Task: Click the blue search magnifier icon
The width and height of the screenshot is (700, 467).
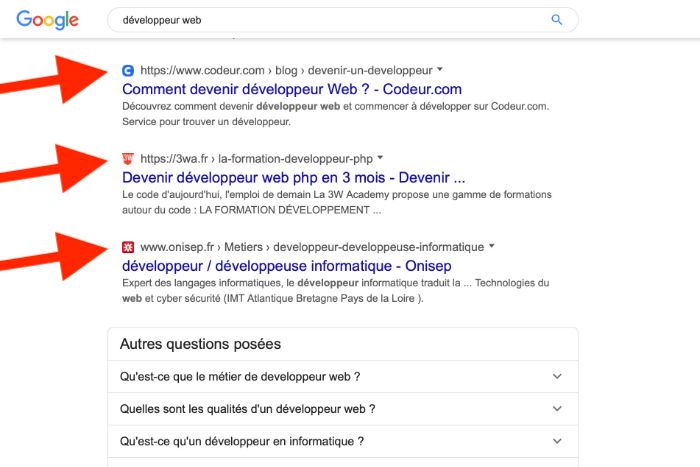Action: (x=557, y=20)
